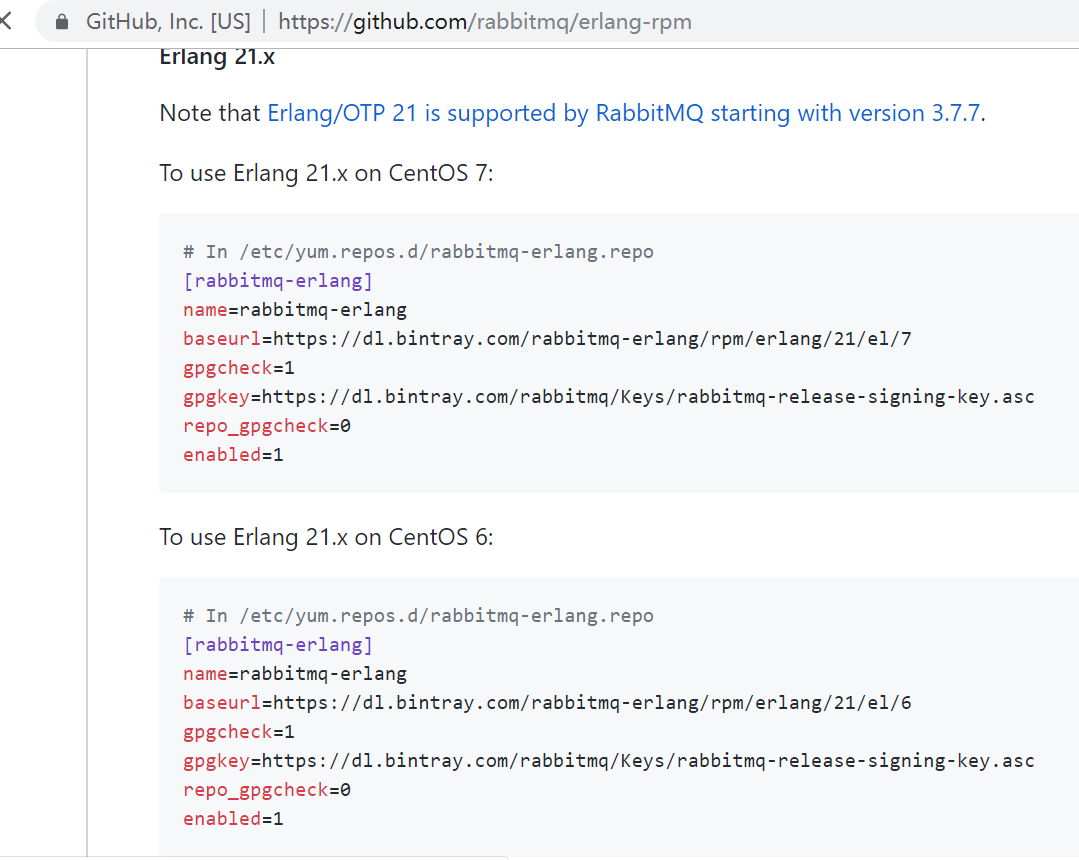Click the gpgkey line in the CentOS 6 block
Screen dimensions: 1079x860
608,760
